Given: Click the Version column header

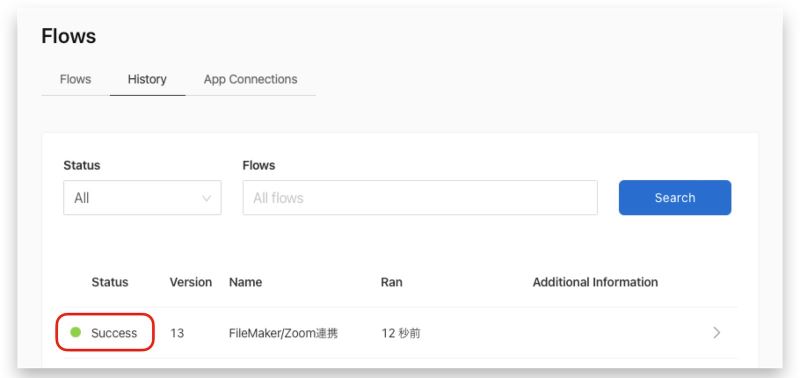Looking at the screenshot, I should point(191,282).
